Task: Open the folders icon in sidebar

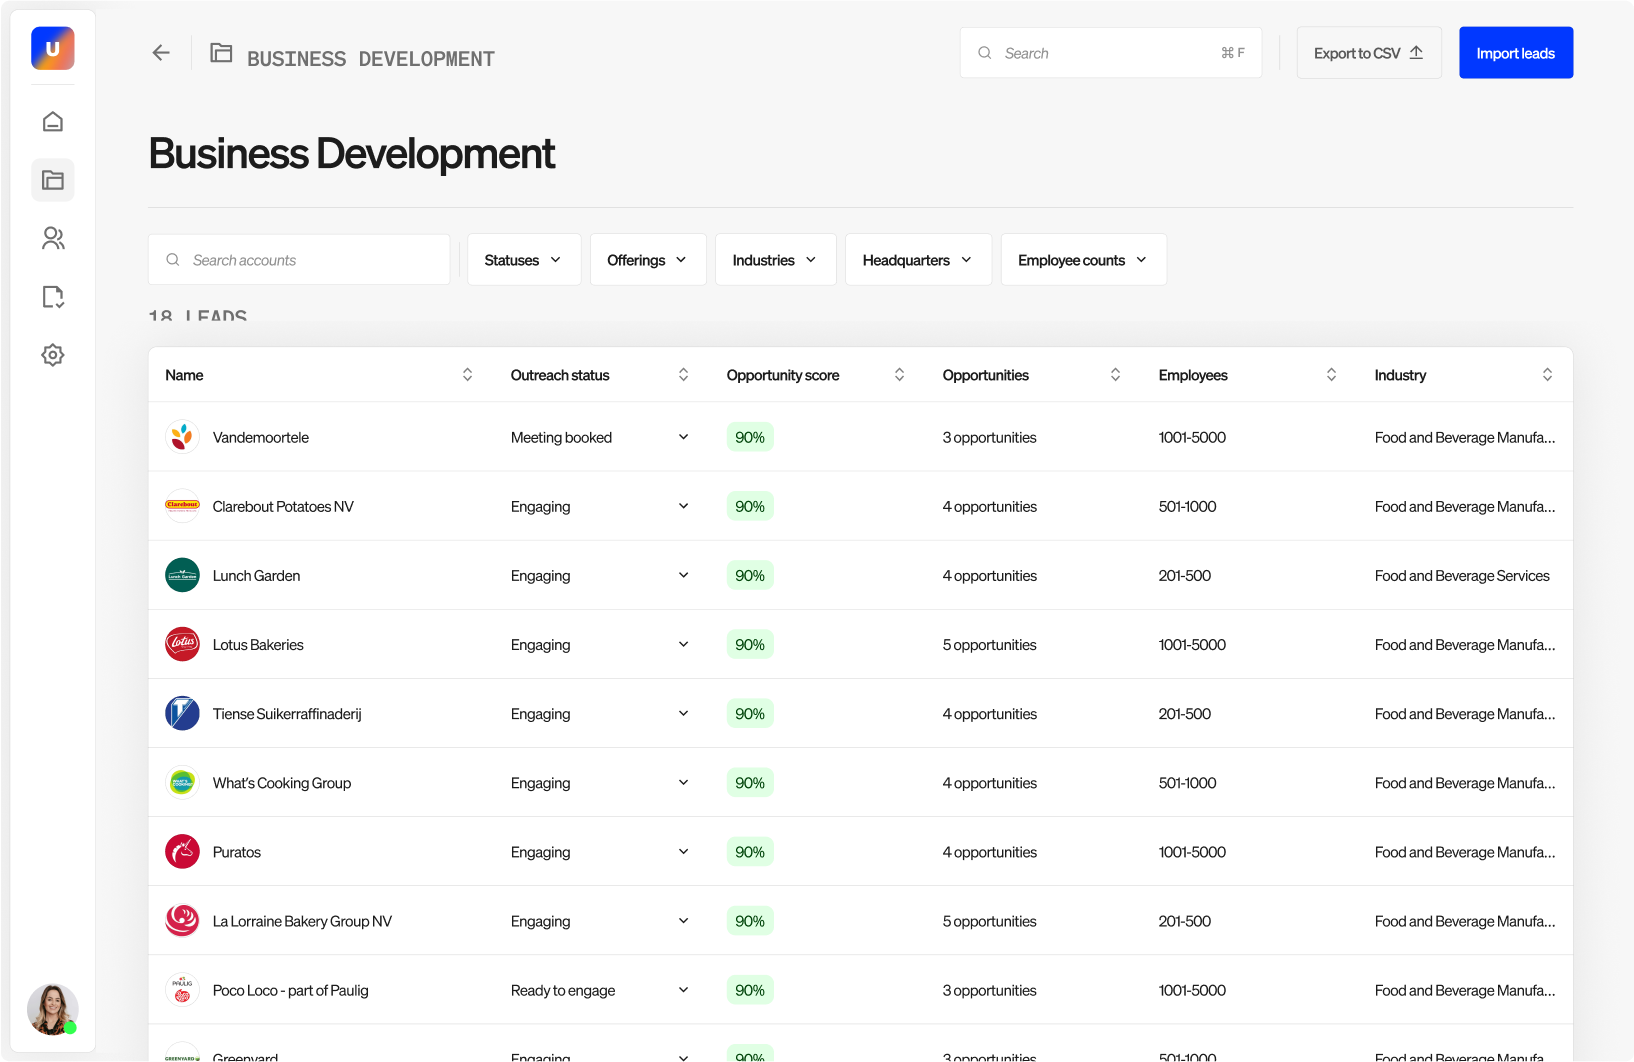Action: point(53,180)
